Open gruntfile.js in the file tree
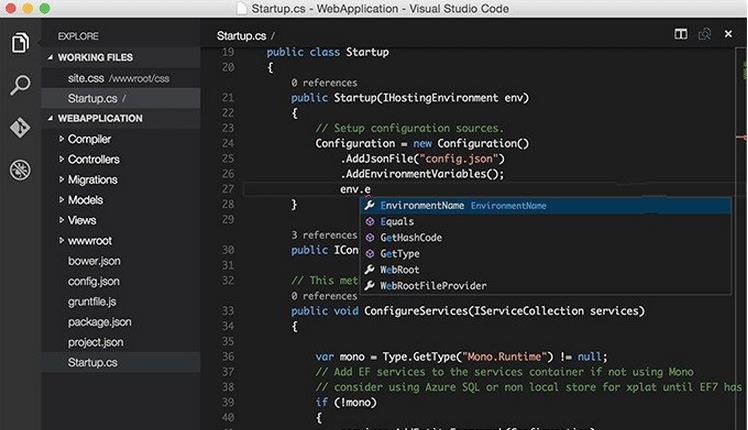Image resolution: width=748 pixels, height=430 pixels. (x=121, y=302)
